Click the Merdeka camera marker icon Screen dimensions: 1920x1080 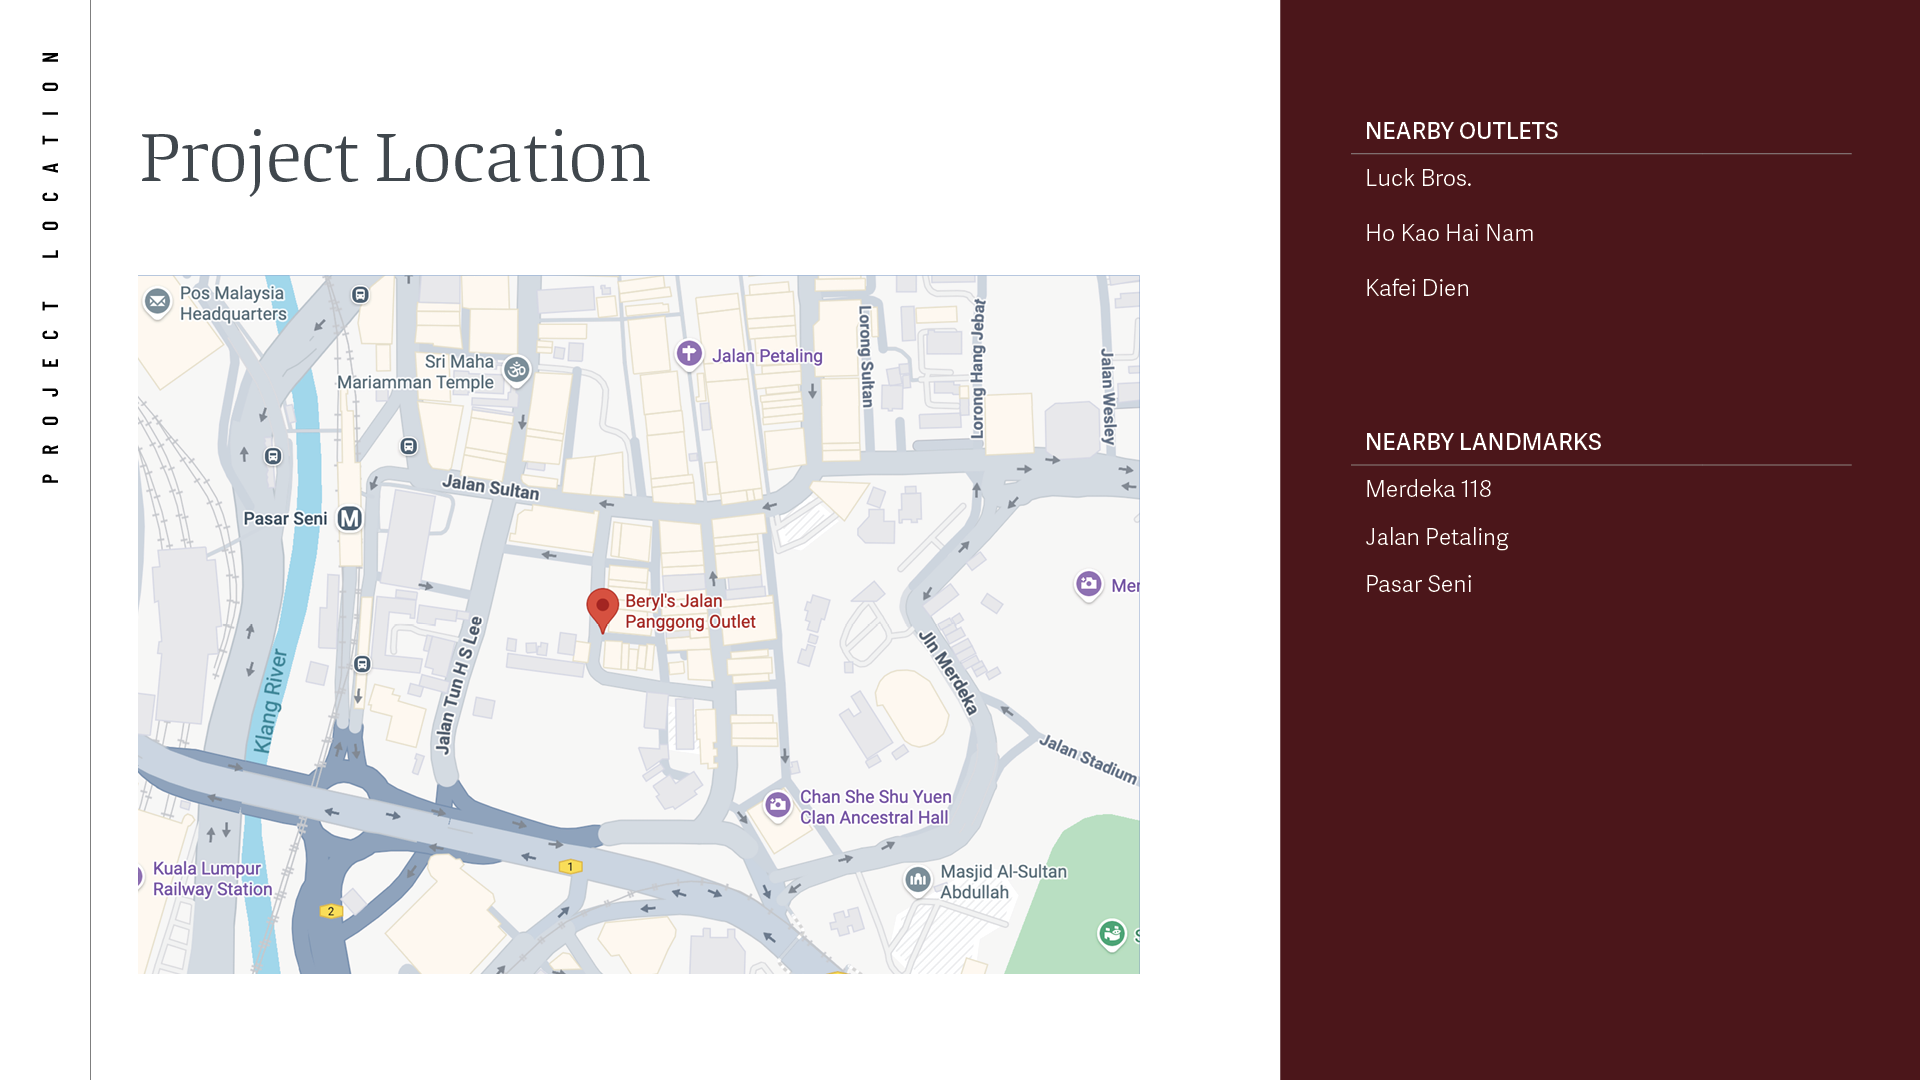click(x=1088, y=584)
